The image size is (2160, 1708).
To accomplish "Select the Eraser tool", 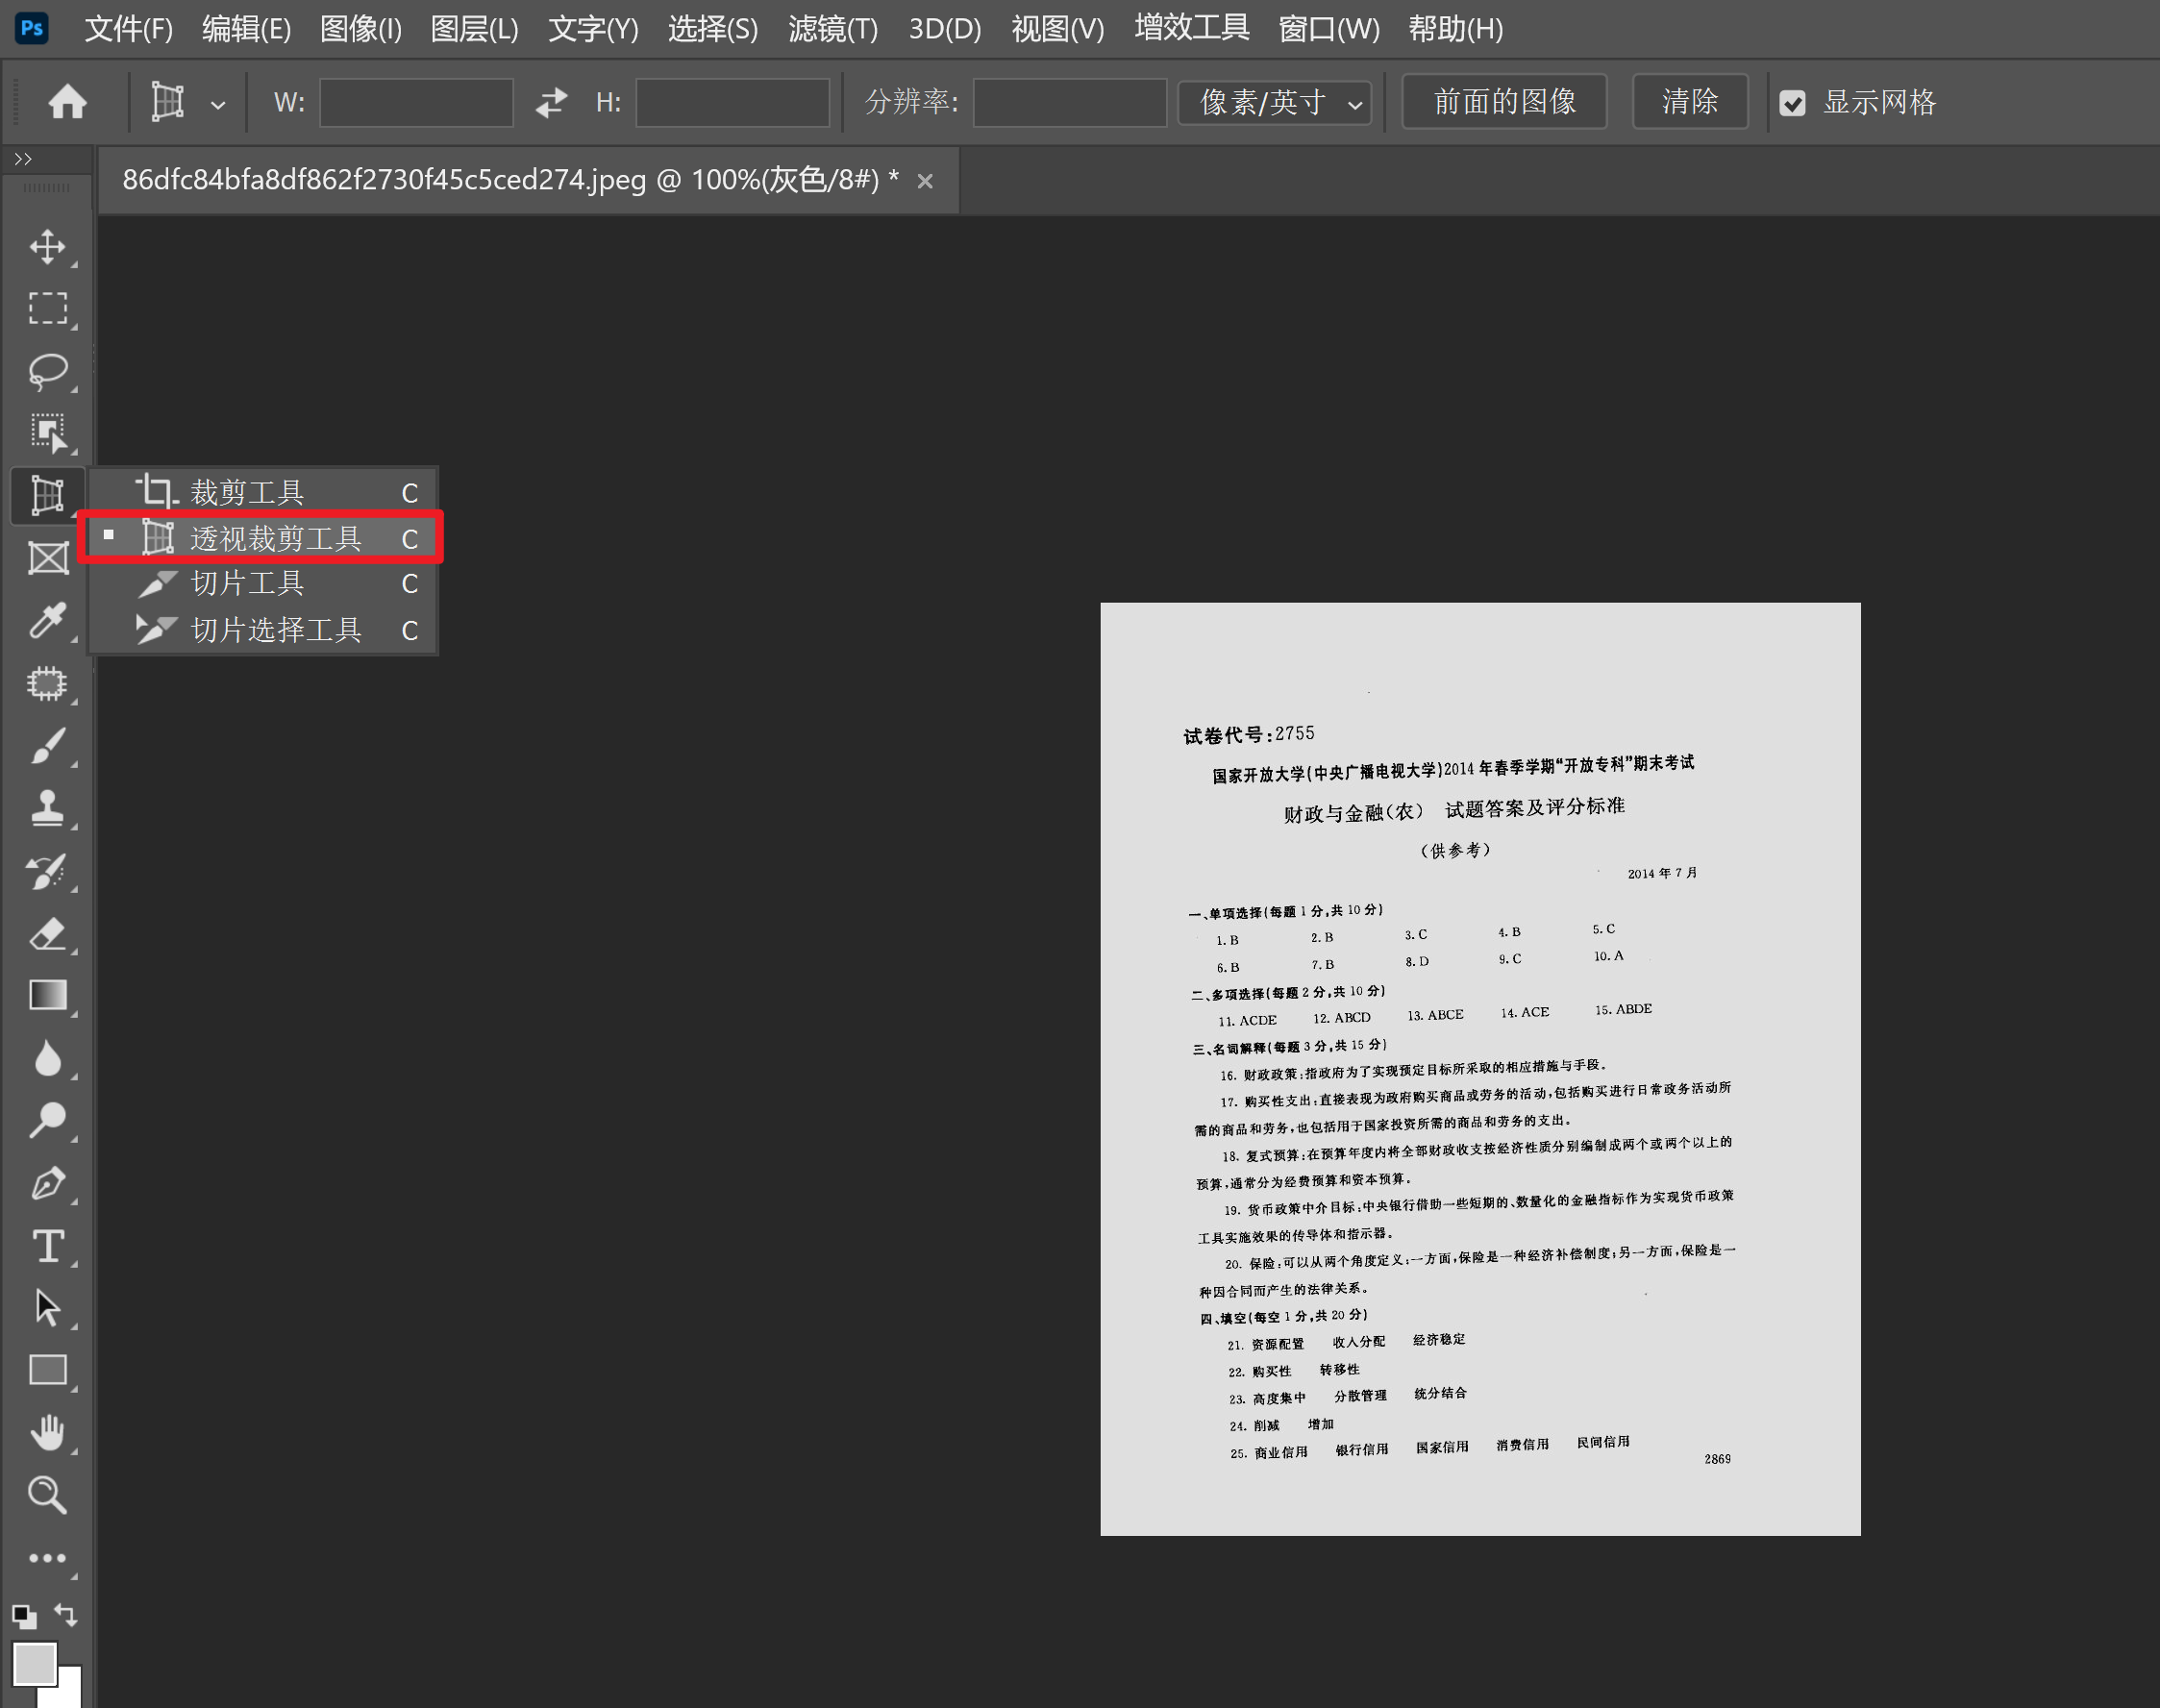I will [47, 933].
